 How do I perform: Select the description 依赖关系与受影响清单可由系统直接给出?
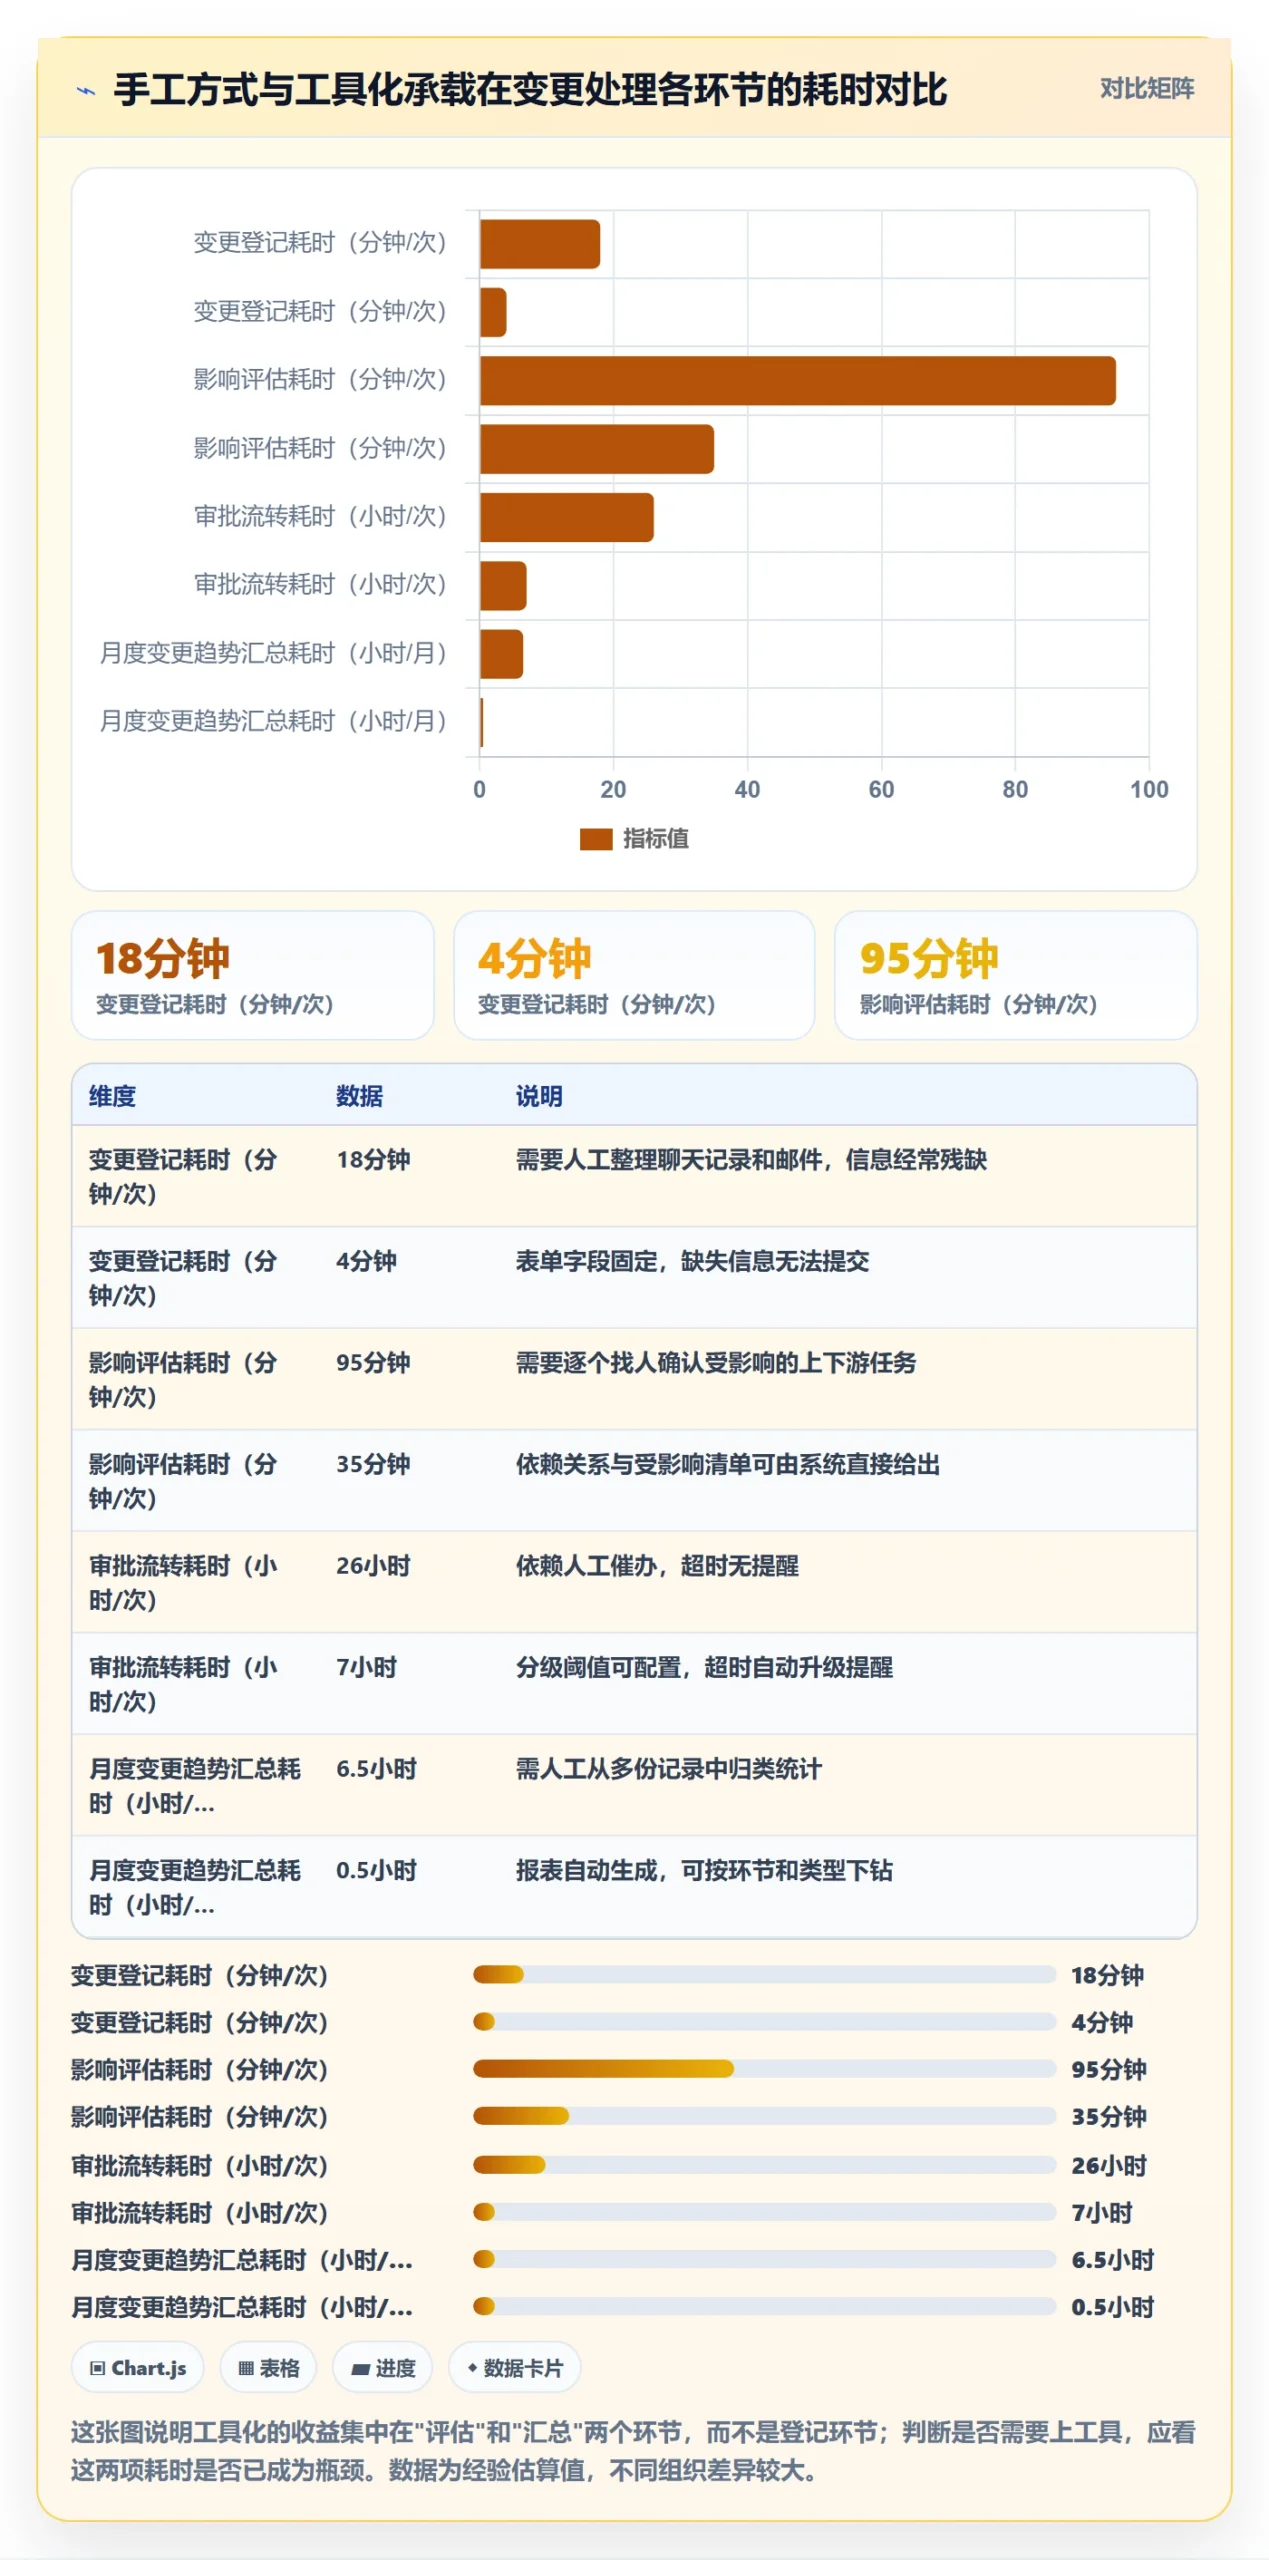point(727,1463)
